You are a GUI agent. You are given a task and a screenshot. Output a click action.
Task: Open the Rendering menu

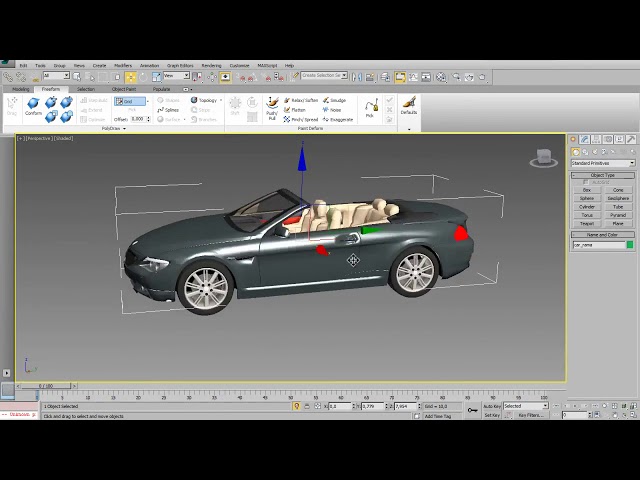[x=211, y=65]
